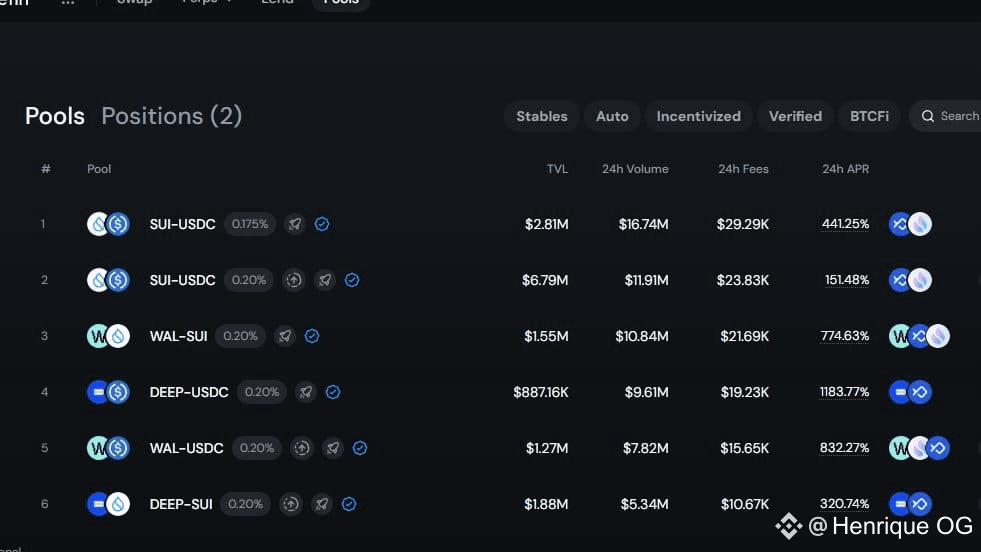981x552 pixels.
Task: Click auto-compound icon on DEEP-SUI row
Action: [290, 504]
